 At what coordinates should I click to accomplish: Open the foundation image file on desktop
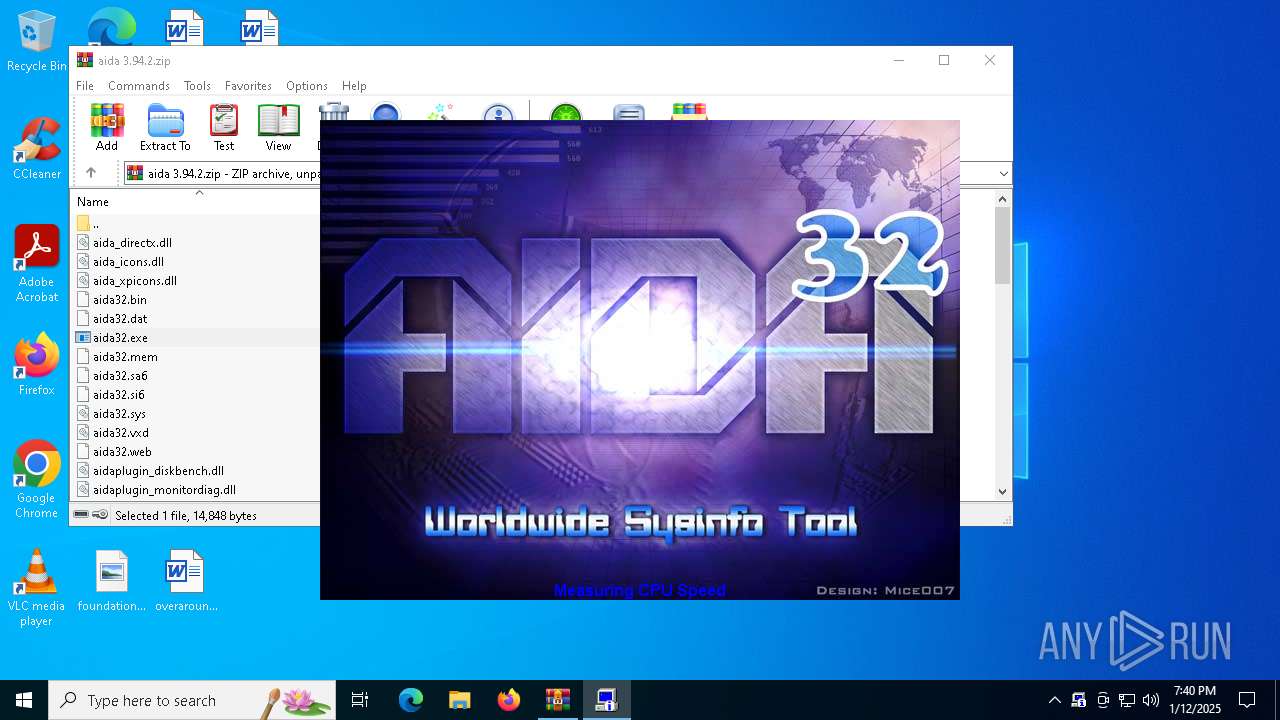112,581
